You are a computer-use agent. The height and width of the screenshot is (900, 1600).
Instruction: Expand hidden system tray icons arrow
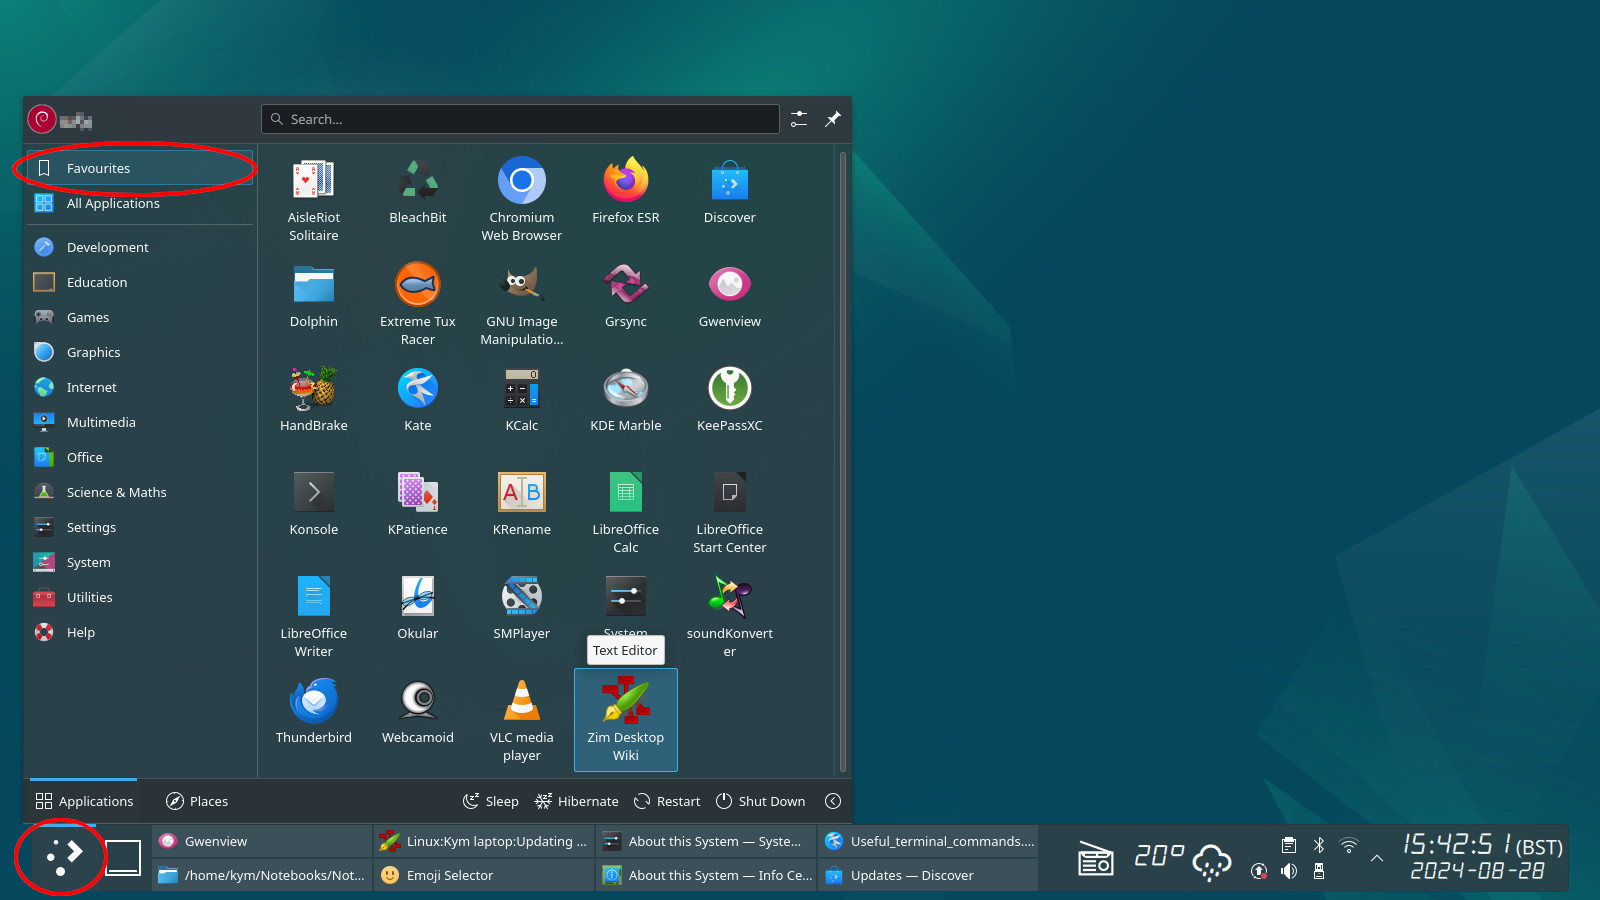click(1377, 858)
